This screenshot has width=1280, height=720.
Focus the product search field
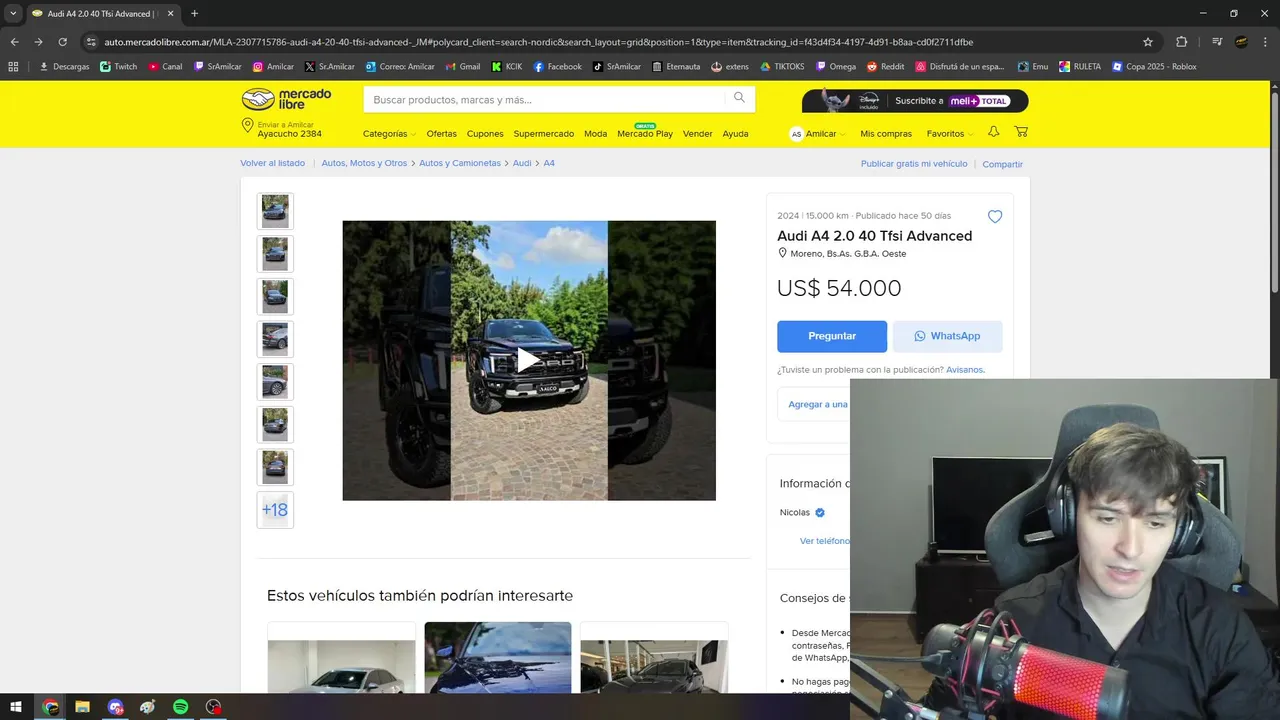click(x=546, y=99)
